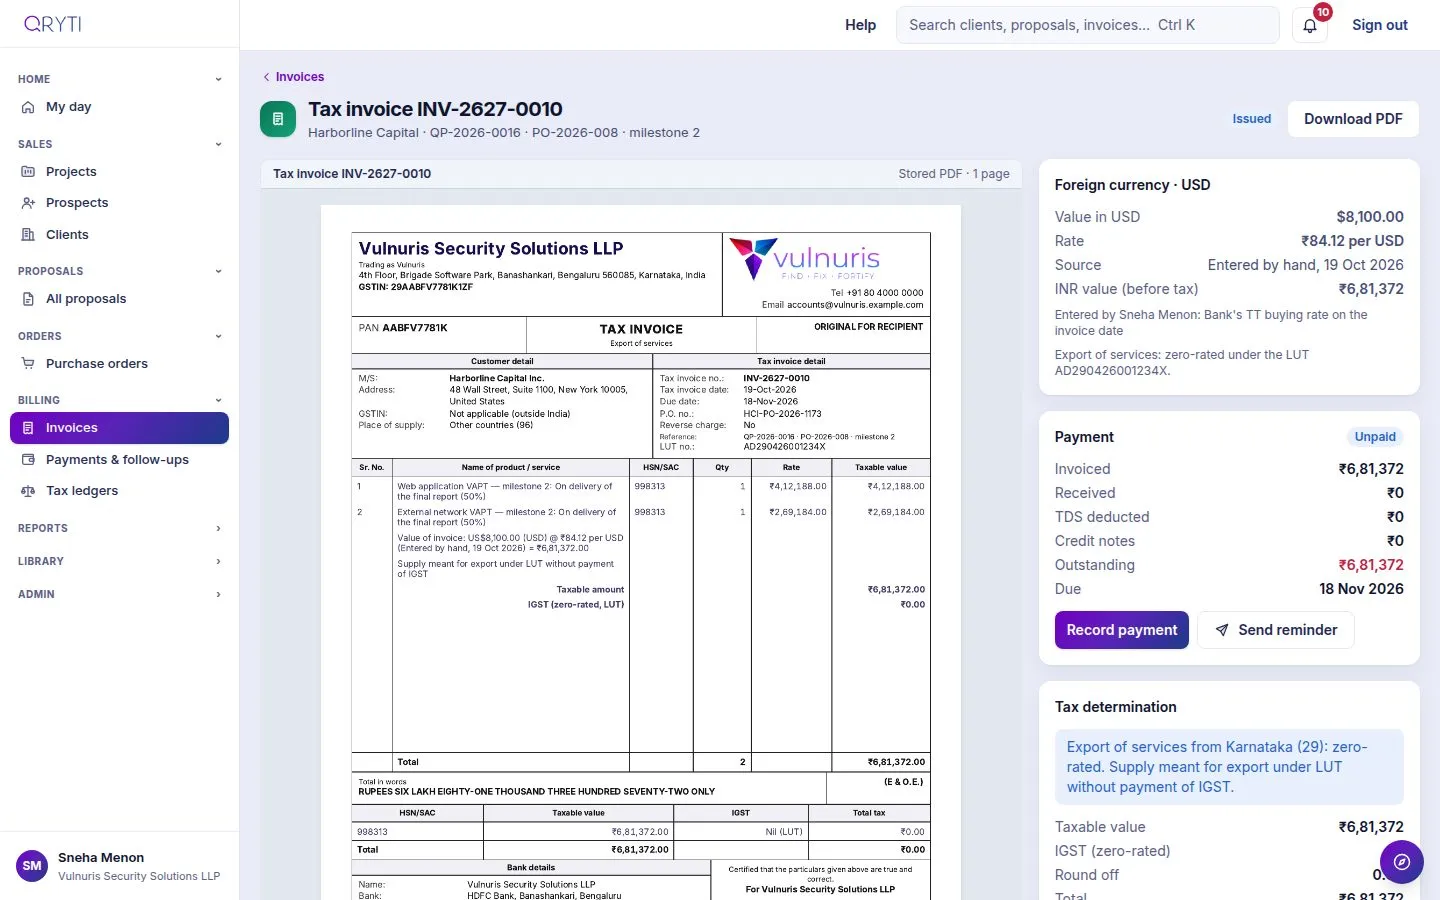The image size is (1440, 900).
Task: Click Record payment button
Action: (1121, 630)
